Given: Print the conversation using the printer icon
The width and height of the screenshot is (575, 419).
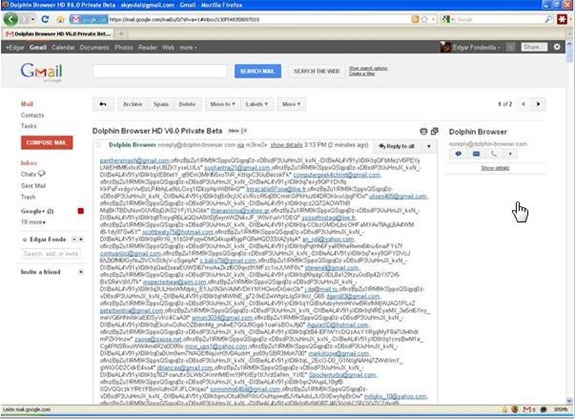Looking at the screenshot, I should (x=424, y=131).
